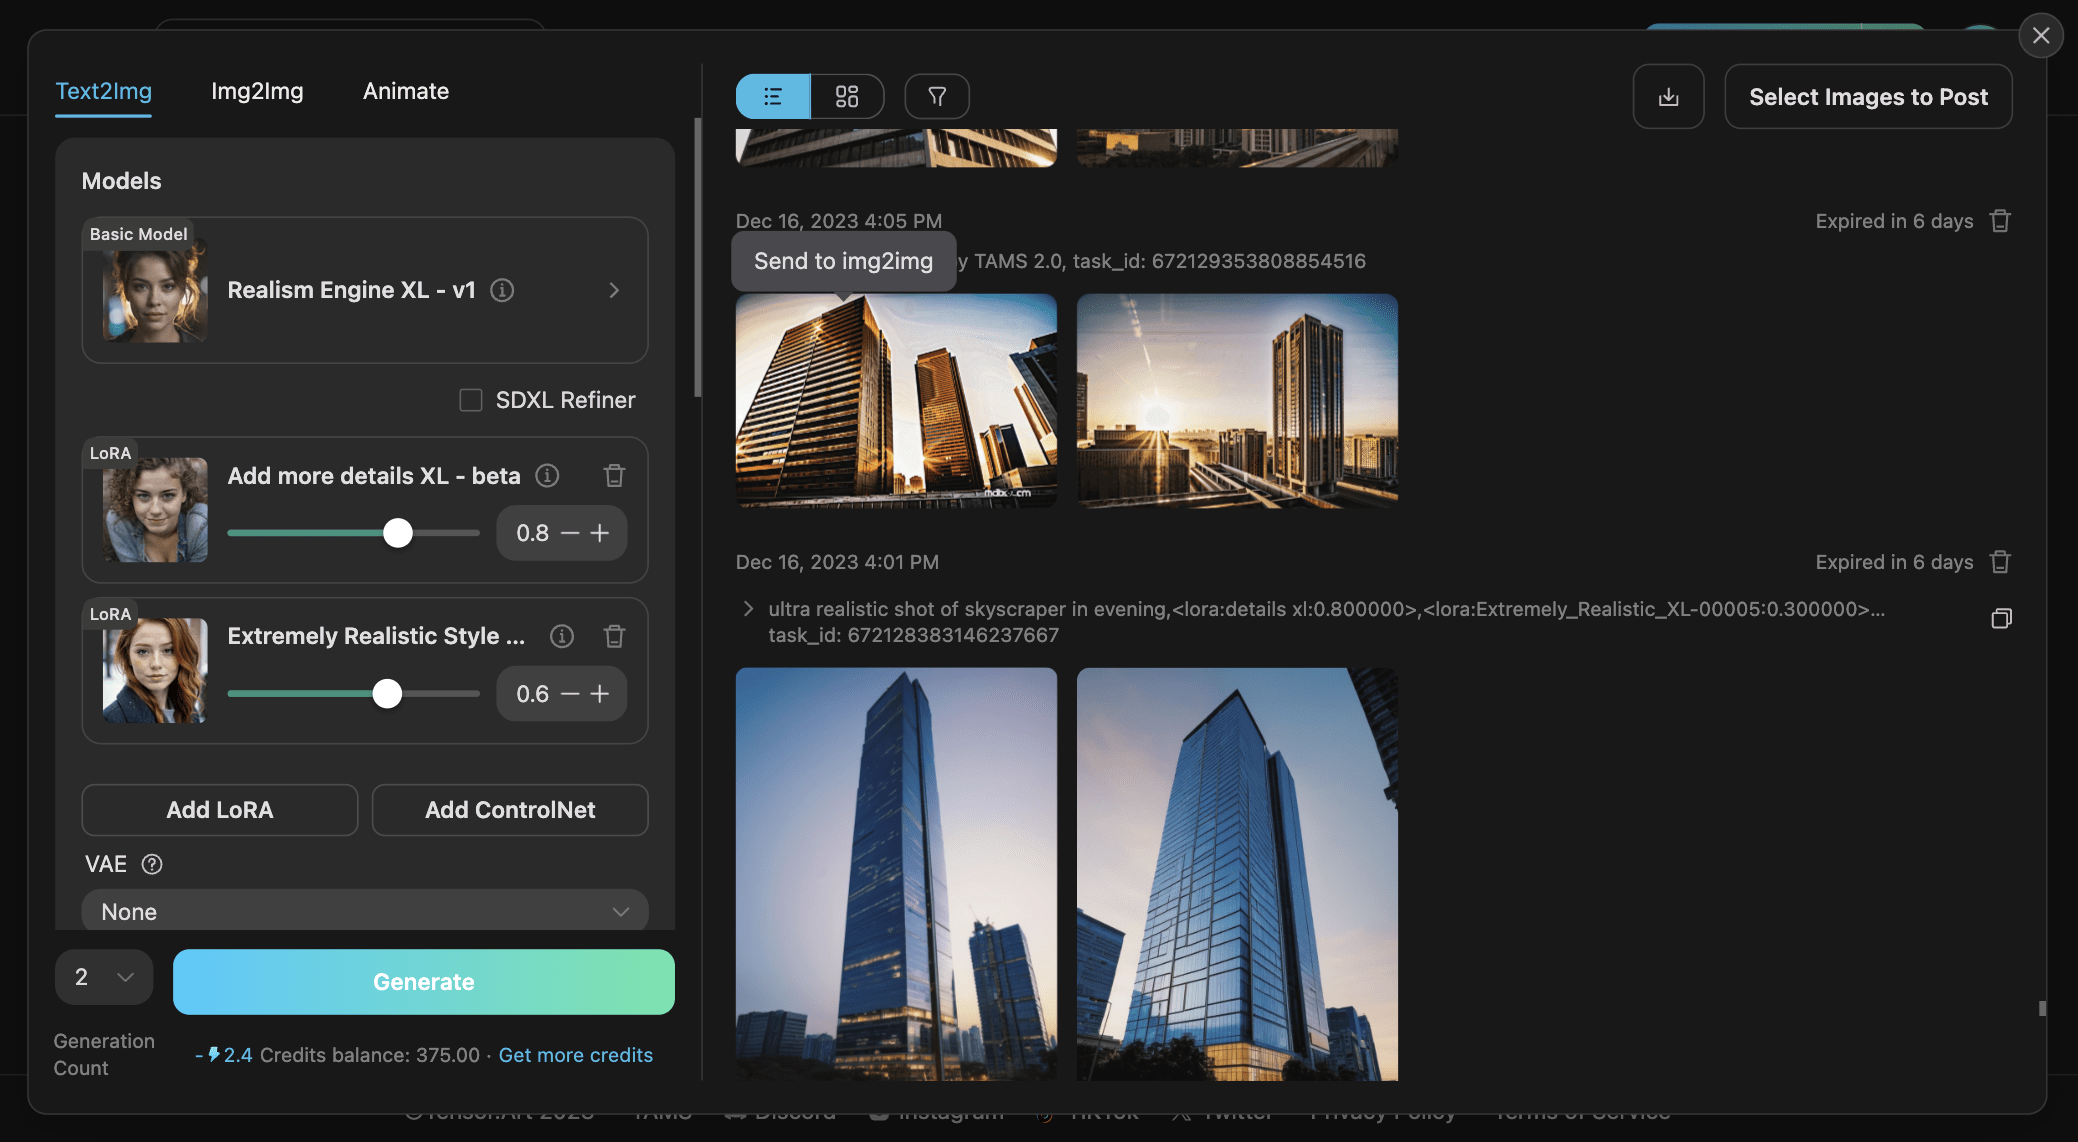Switch to the Img2Img tab
The height and width of the screenshot is (1142, 2078).
tap(257, 91)
